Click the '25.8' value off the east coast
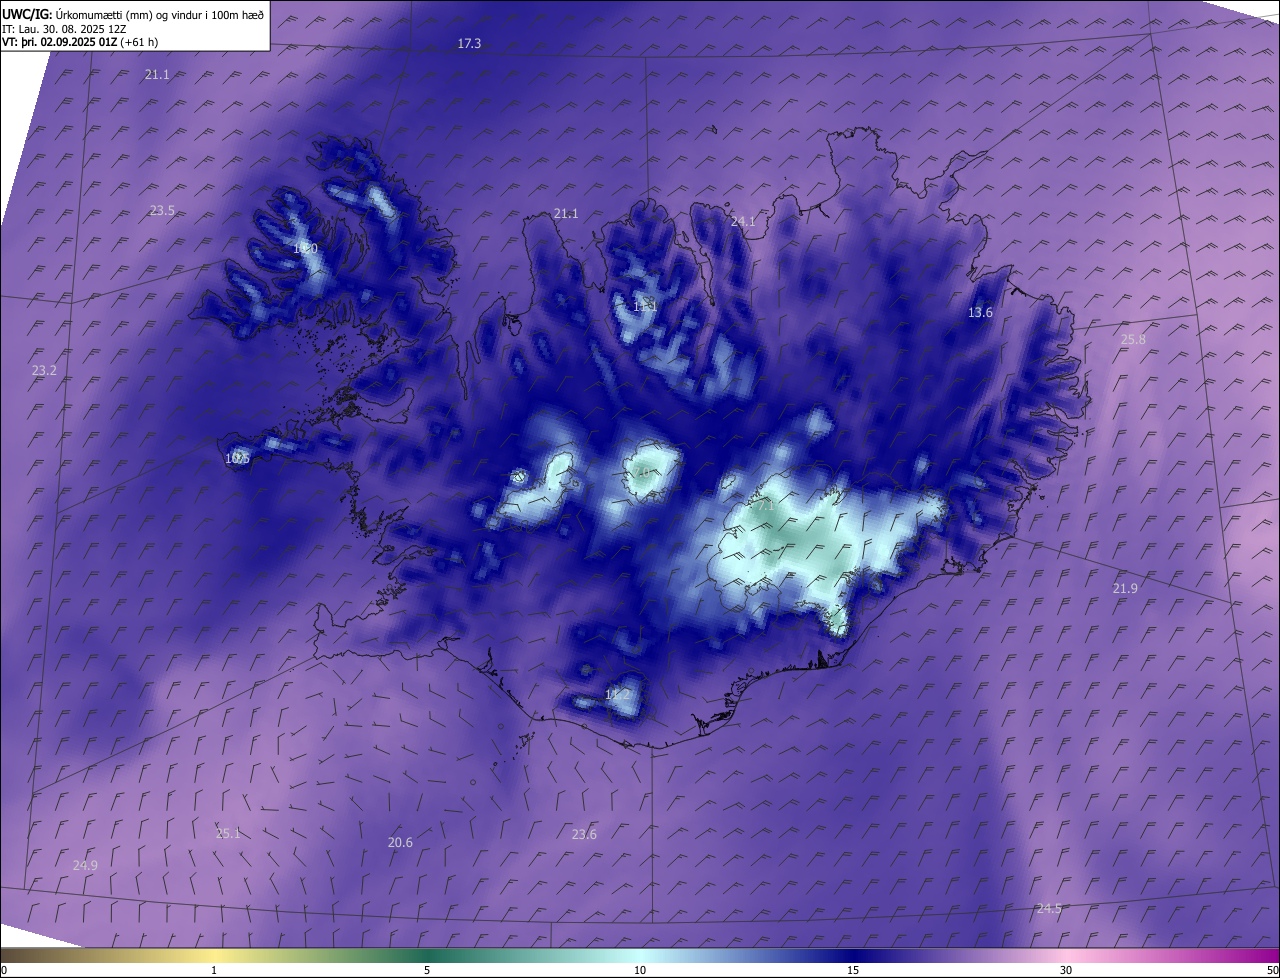The width and height of the screenshot is (1280, 978). [1133, 340]
